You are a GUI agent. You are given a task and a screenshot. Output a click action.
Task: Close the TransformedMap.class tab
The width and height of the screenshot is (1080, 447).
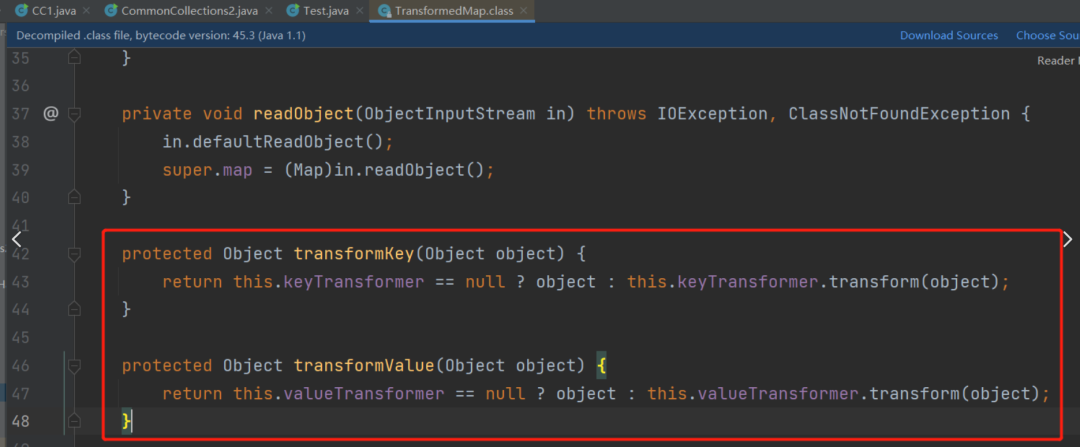click(x=522, y=11)
